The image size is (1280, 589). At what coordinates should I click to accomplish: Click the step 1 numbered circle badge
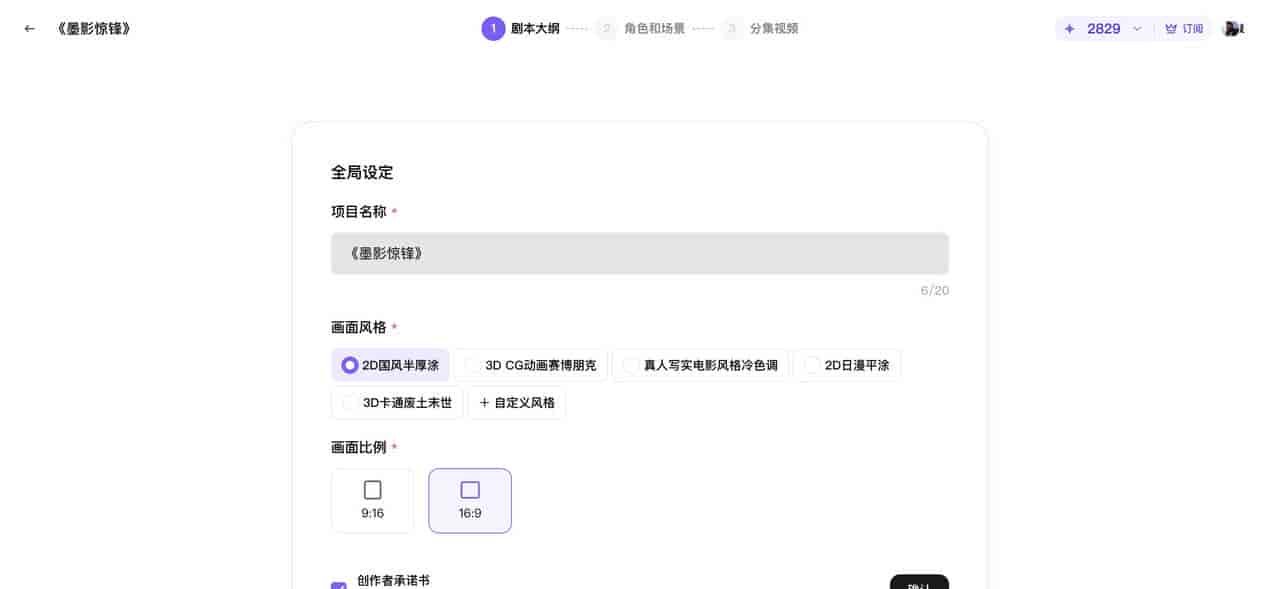click(493, 29)
